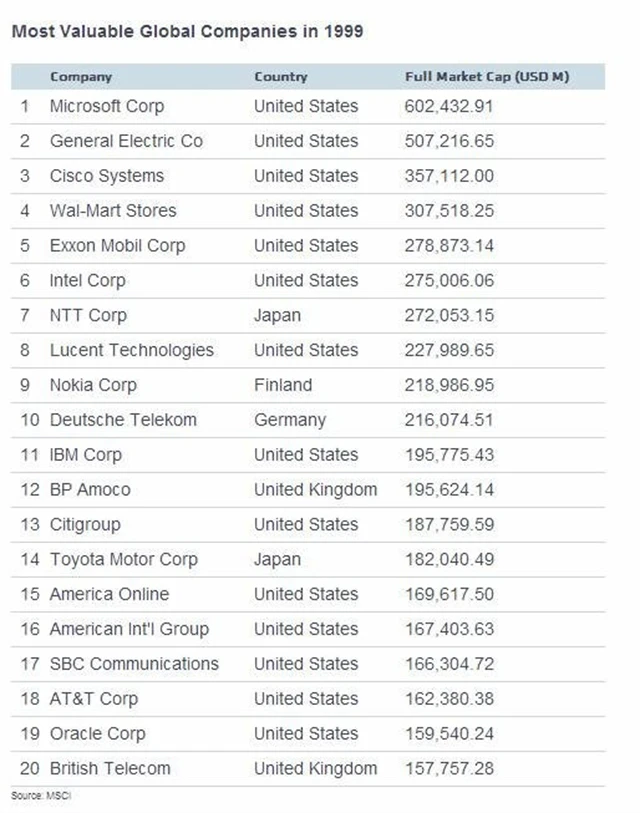
Task: Select the Cisco Systems row entry
Action: coord(107,176)
